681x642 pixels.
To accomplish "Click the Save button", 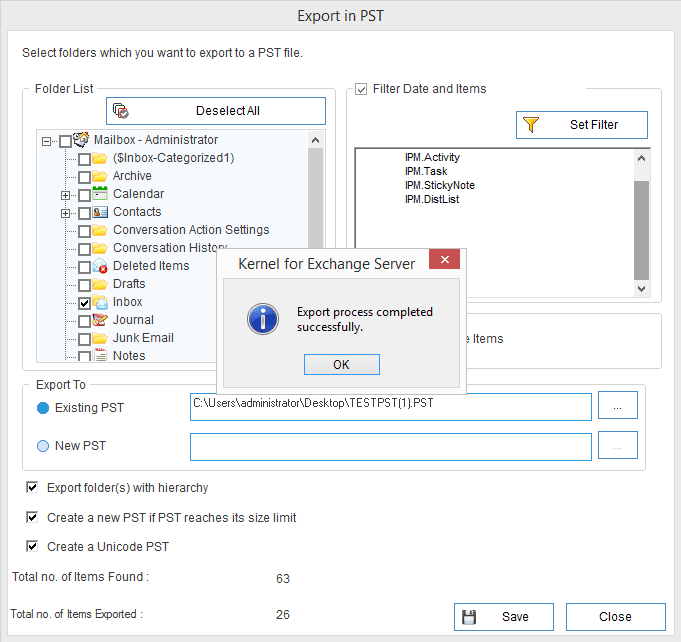I will [504, 616].
